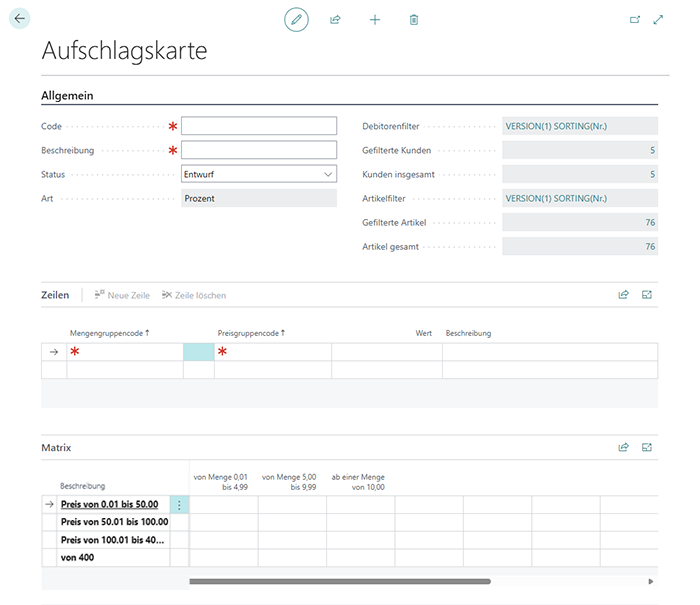Viewport: 700px width, 605px height.
Task: Click the back arrow button
Action: point(20,18)
